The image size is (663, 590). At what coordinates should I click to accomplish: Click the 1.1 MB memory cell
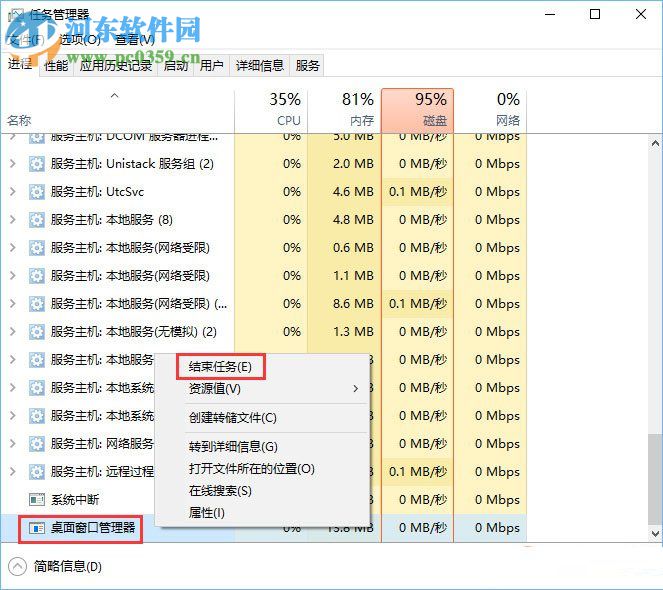pyautogui.click(x=345, y=276)
